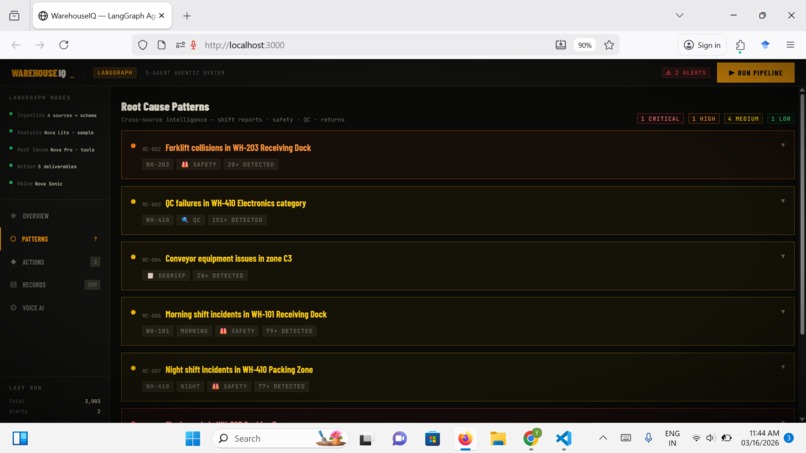Expand the Night shift incidents card
Viewport: 806px width, 453px height.
[x=783, y=367]
